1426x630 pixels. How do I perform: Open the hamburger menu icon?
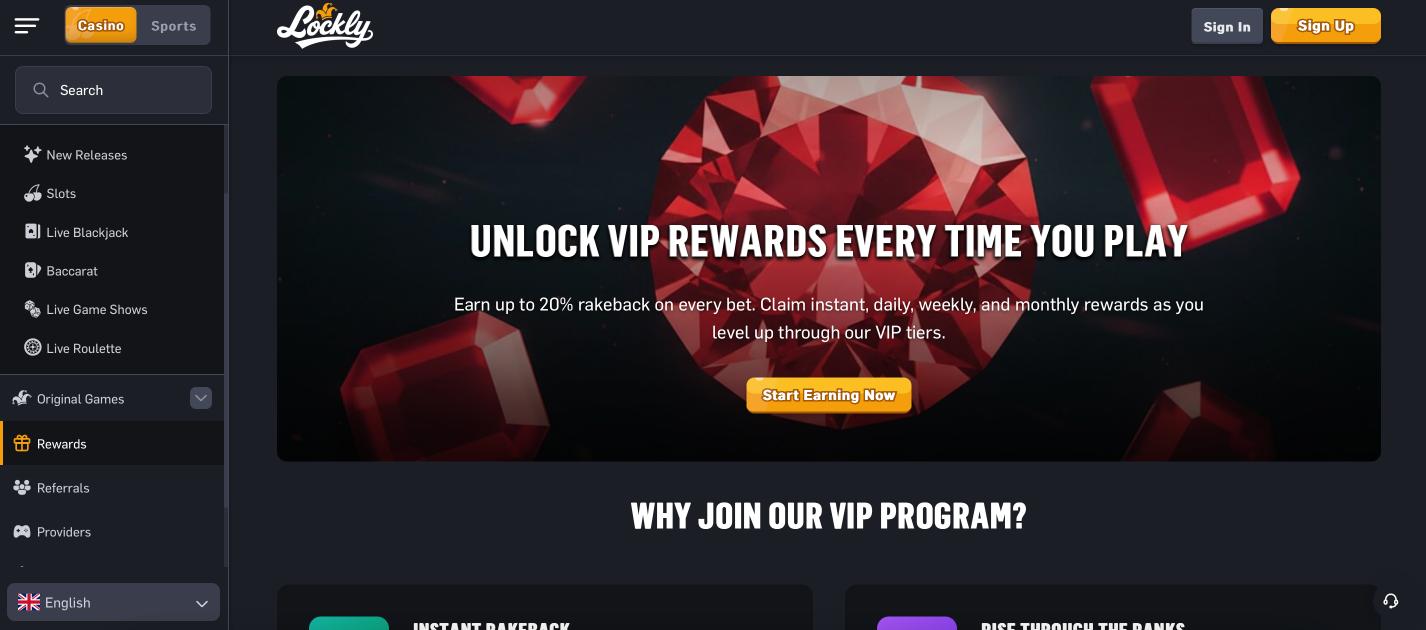(x=27, y=26)
